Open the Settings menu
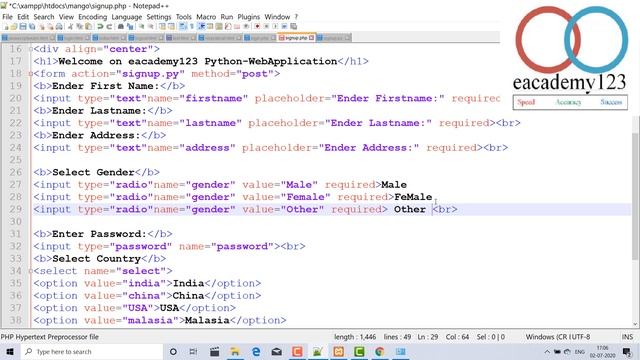 tap(159, 17)
